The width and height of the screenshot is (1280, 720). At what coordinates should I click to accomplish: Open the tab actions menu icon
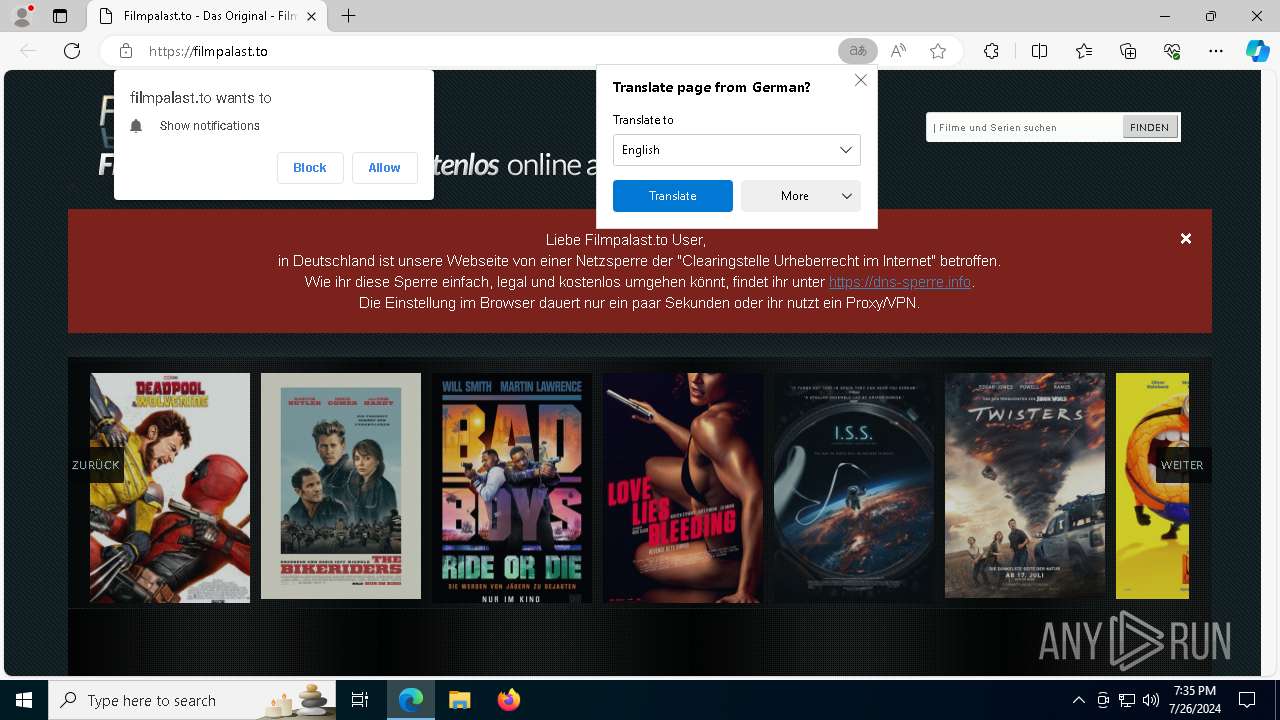60,16
